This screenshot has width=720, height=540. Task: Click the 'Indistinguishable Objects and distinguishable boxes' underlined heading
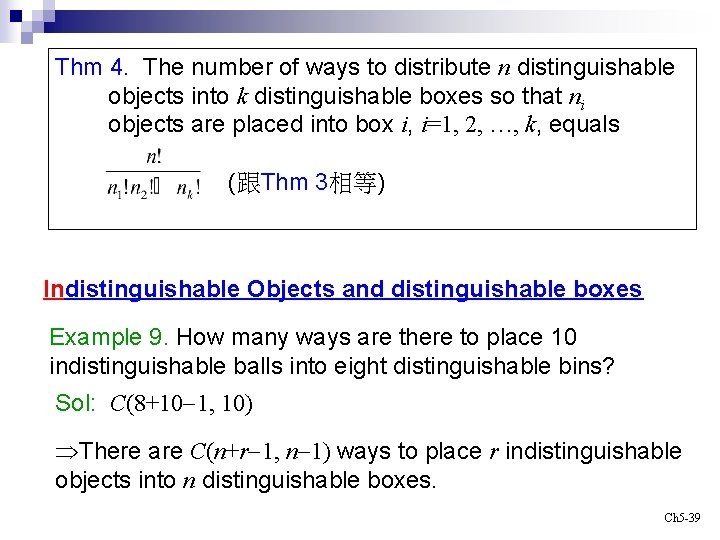click(x=343, y=290)
